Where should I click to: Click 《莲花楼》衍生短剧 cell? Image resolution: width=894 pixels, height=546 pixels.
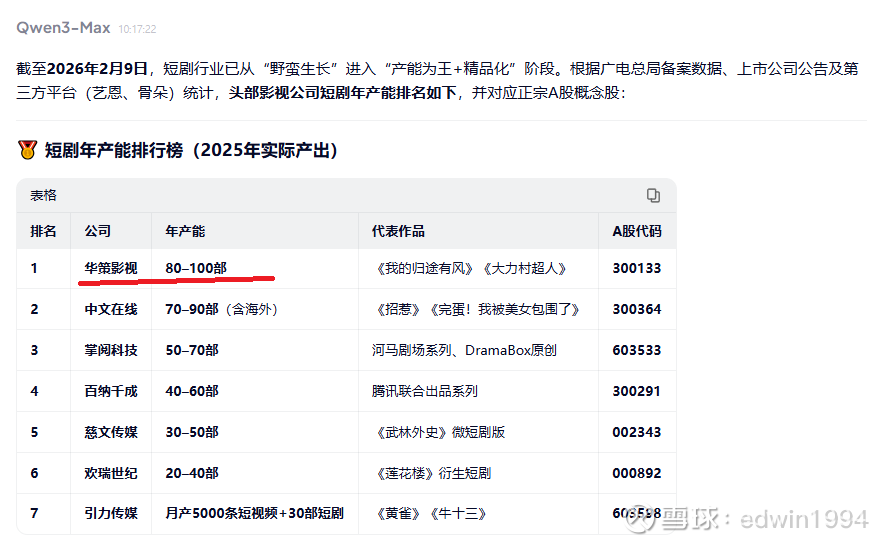[433, 473]
